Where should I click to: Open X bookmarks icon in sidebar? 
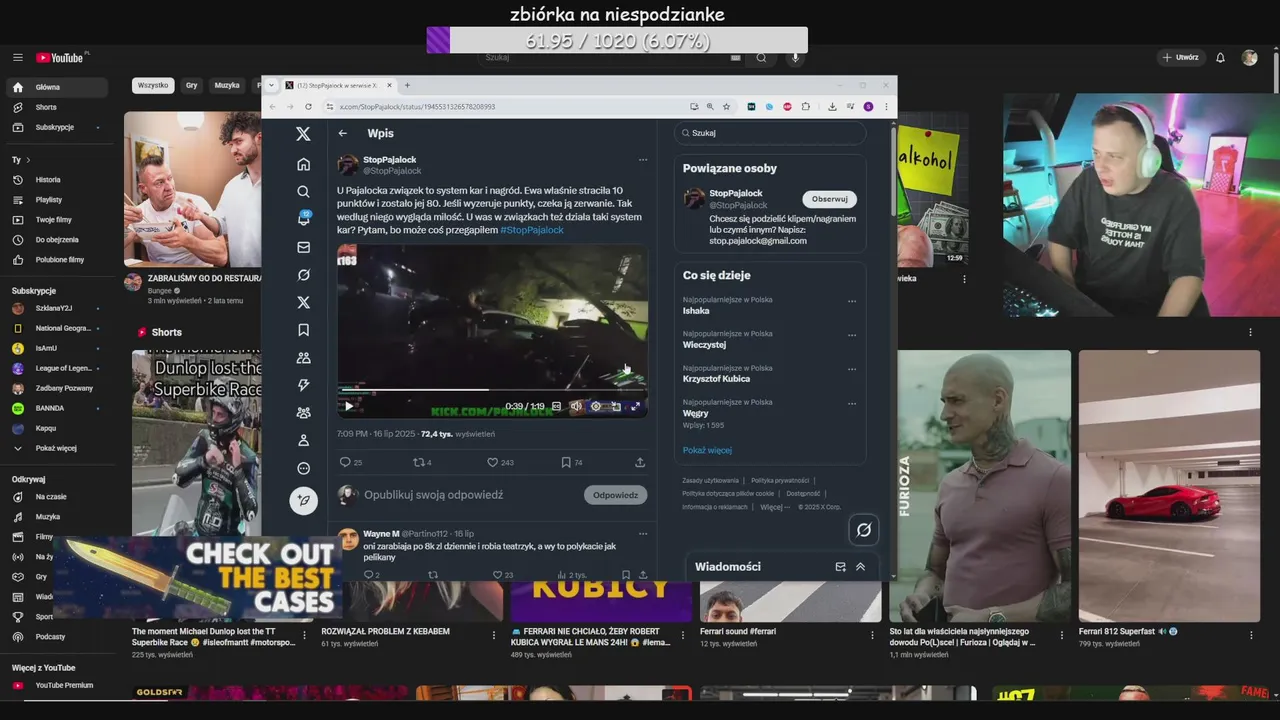point(304,330)
